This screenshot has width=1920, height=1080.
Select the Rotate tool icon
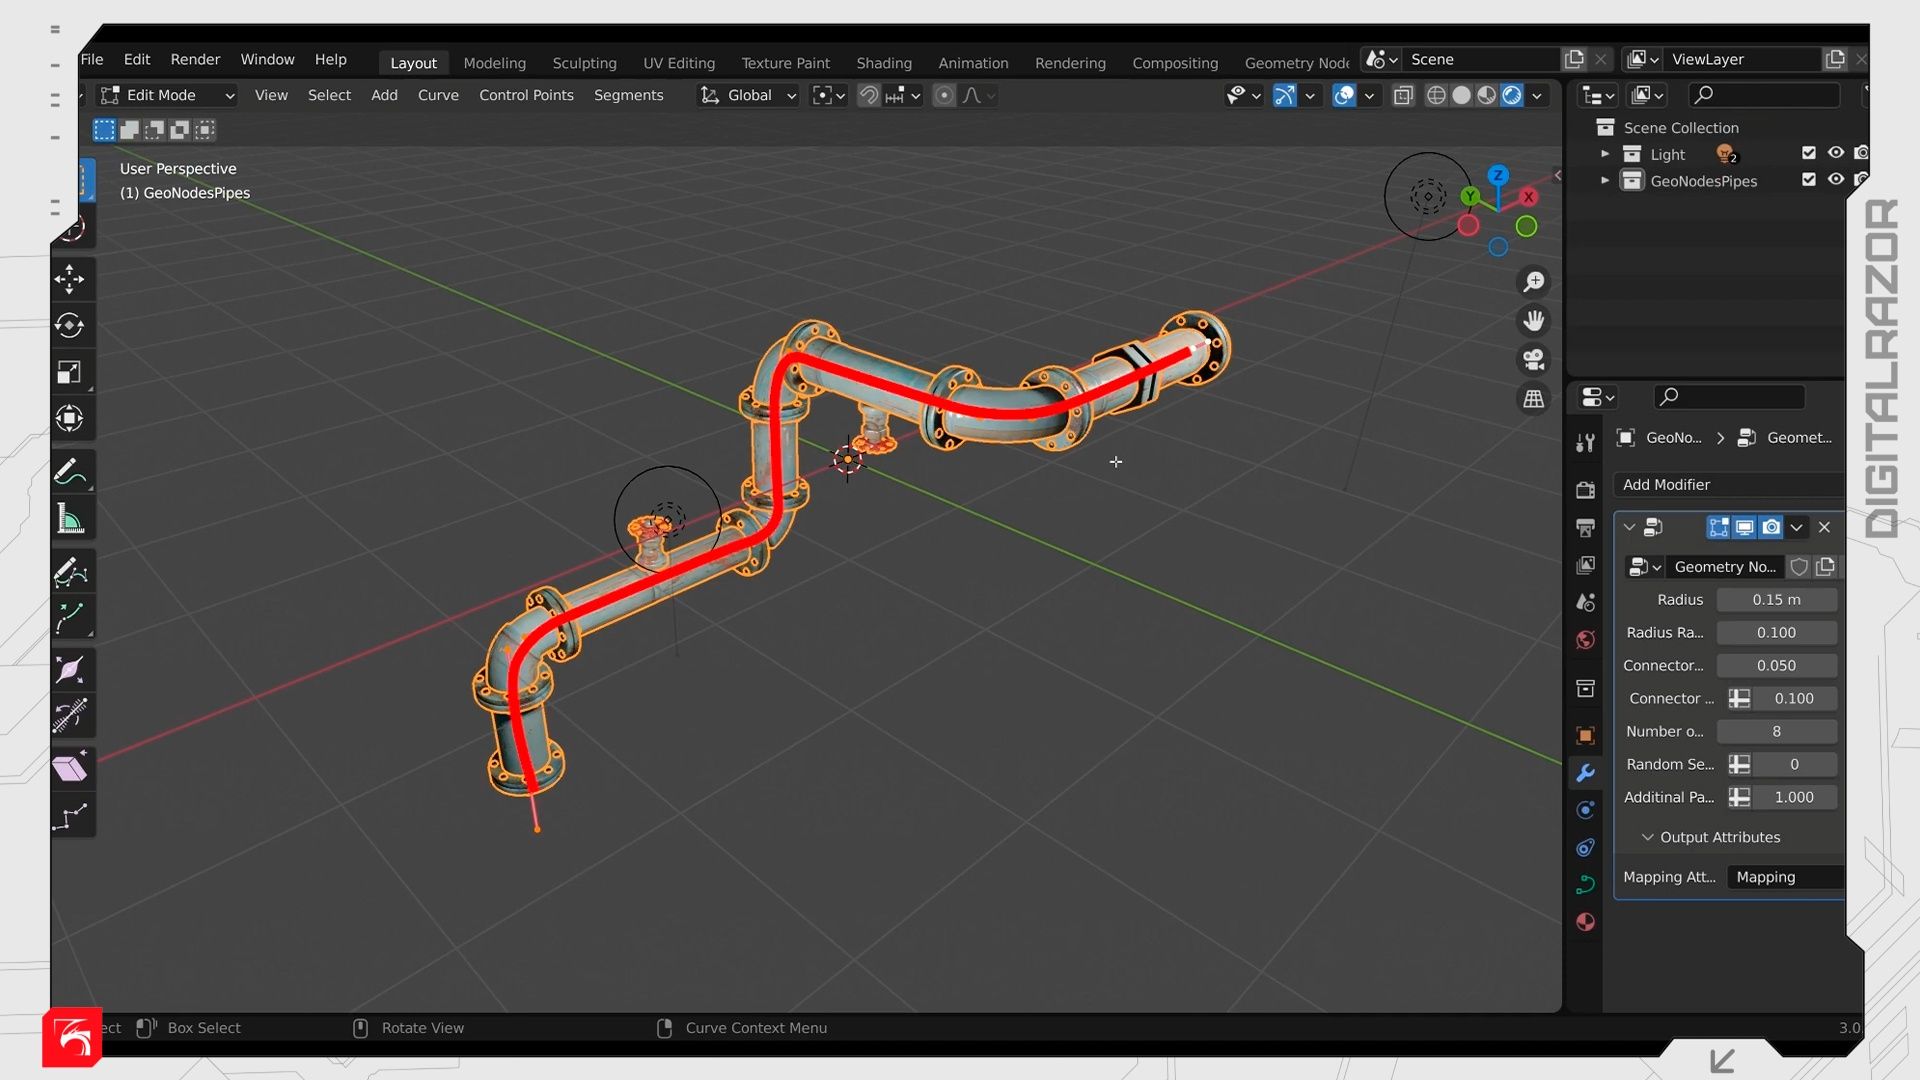click(x=69, y=326)
